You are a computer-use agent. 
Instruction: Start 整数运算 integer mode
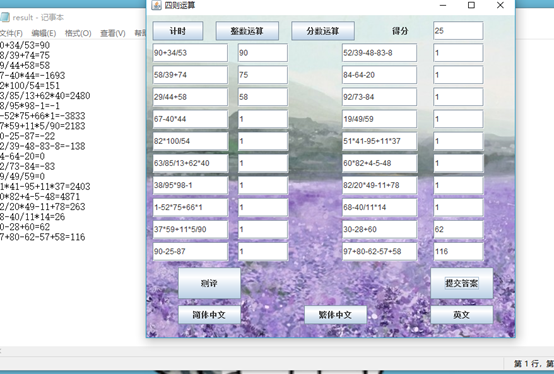coord(247,31)
